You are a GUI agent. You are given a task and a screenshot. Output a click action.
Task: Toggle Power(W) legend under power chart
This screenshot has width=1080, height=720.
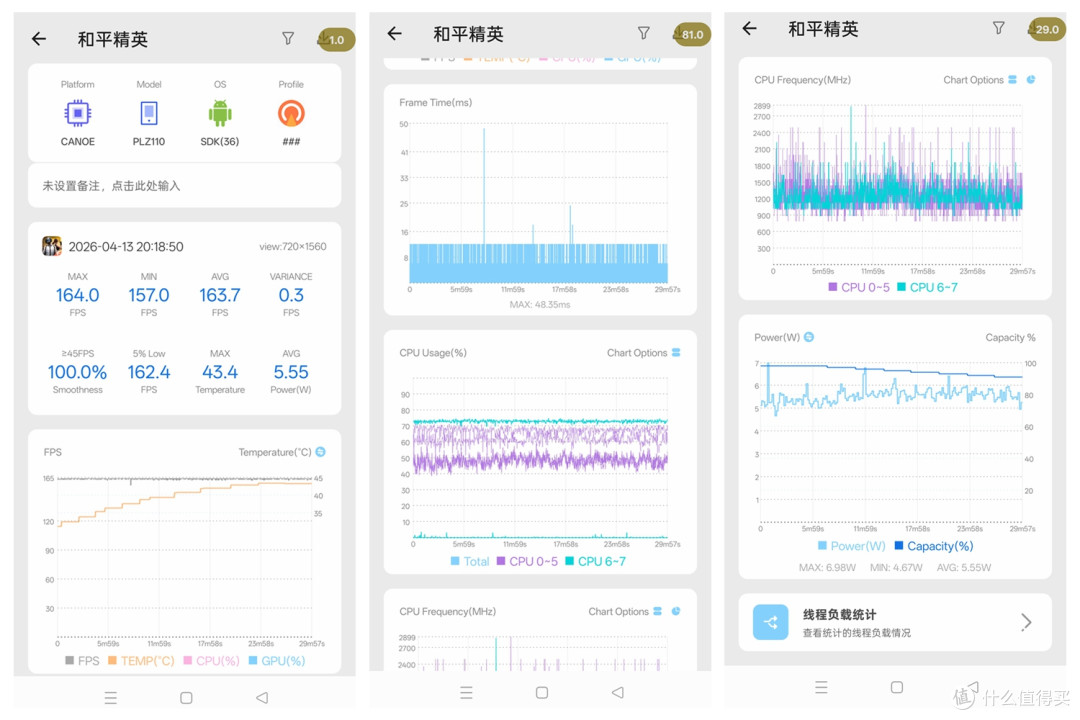pyautogui.click(x=851, y=546)
